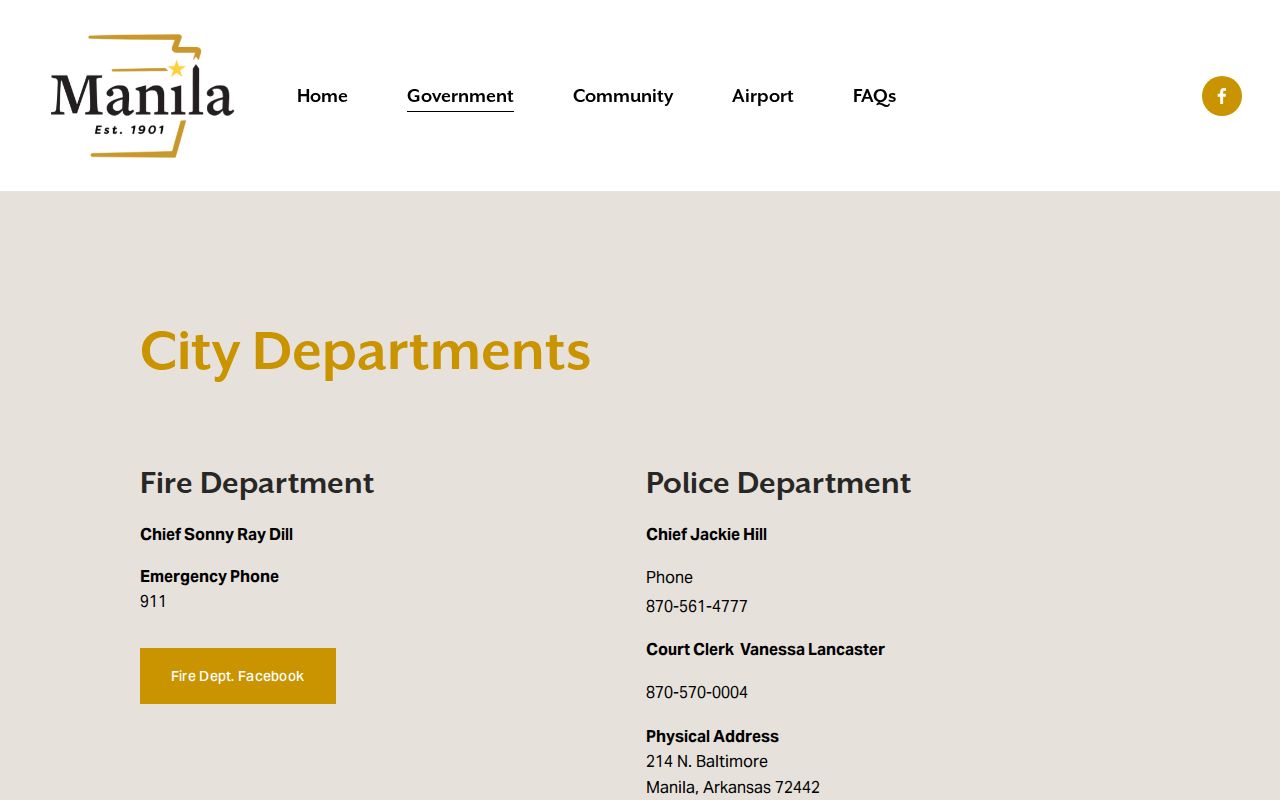Select Chief Sonny Ray Dill text
The height and width of the screenshot is (800, 1280).
[x=216, y=534]
